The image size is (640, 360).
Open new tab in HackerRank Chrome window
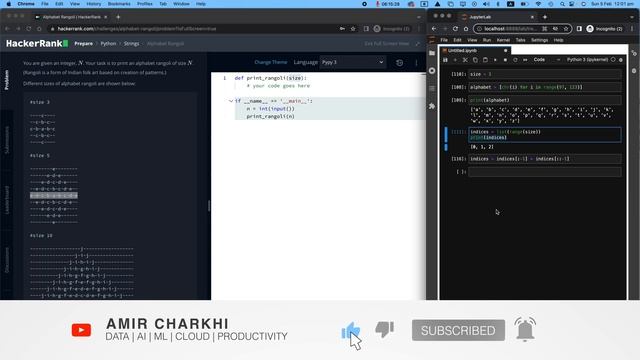point(118,17)
